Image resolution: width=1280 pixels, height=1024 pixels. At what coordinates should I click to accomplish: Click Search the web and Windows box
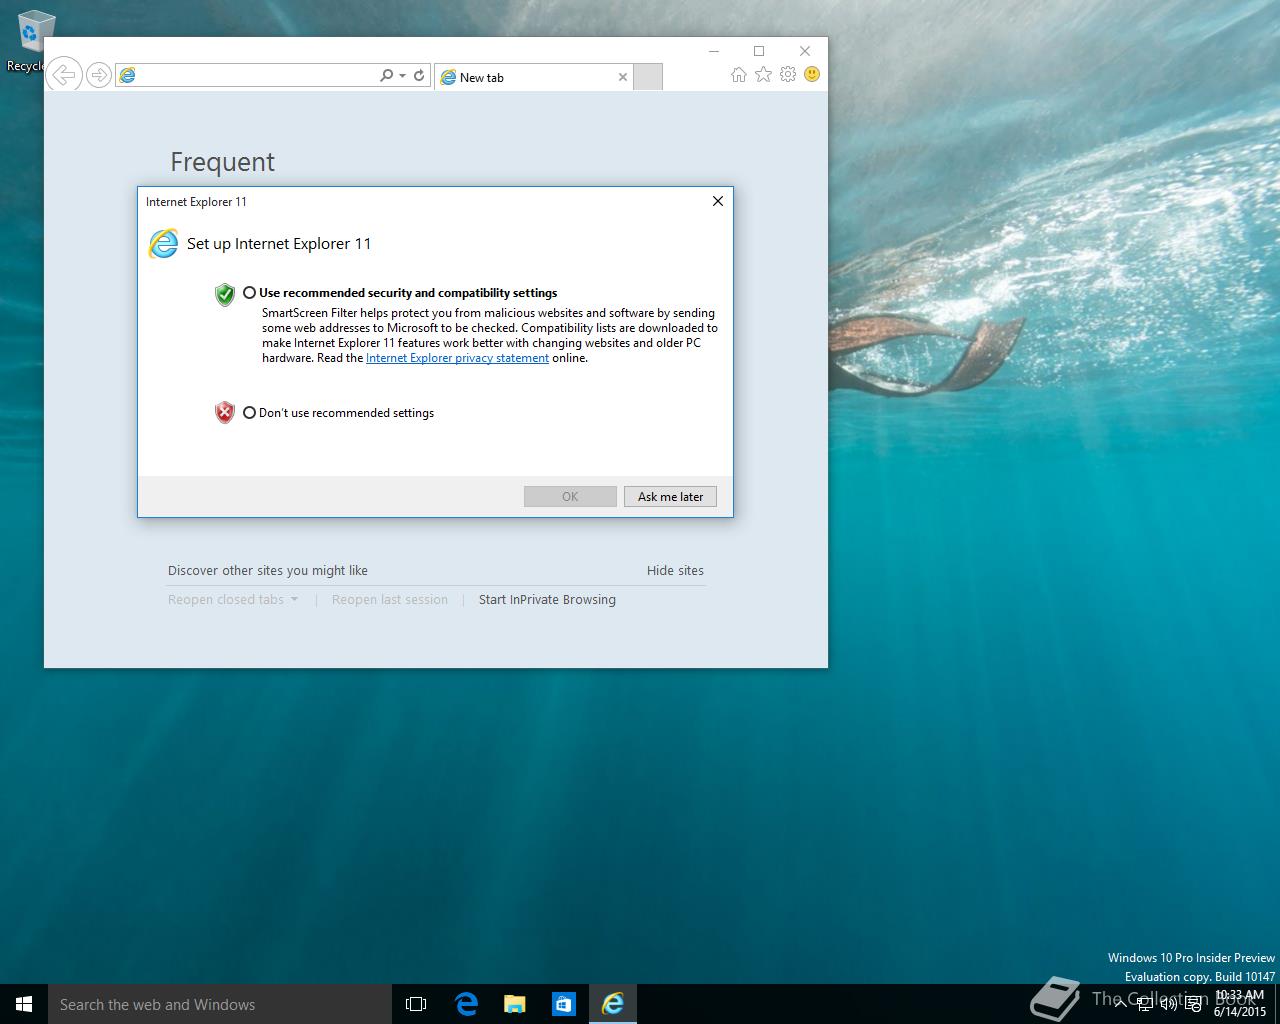(x=220, y=1004)
